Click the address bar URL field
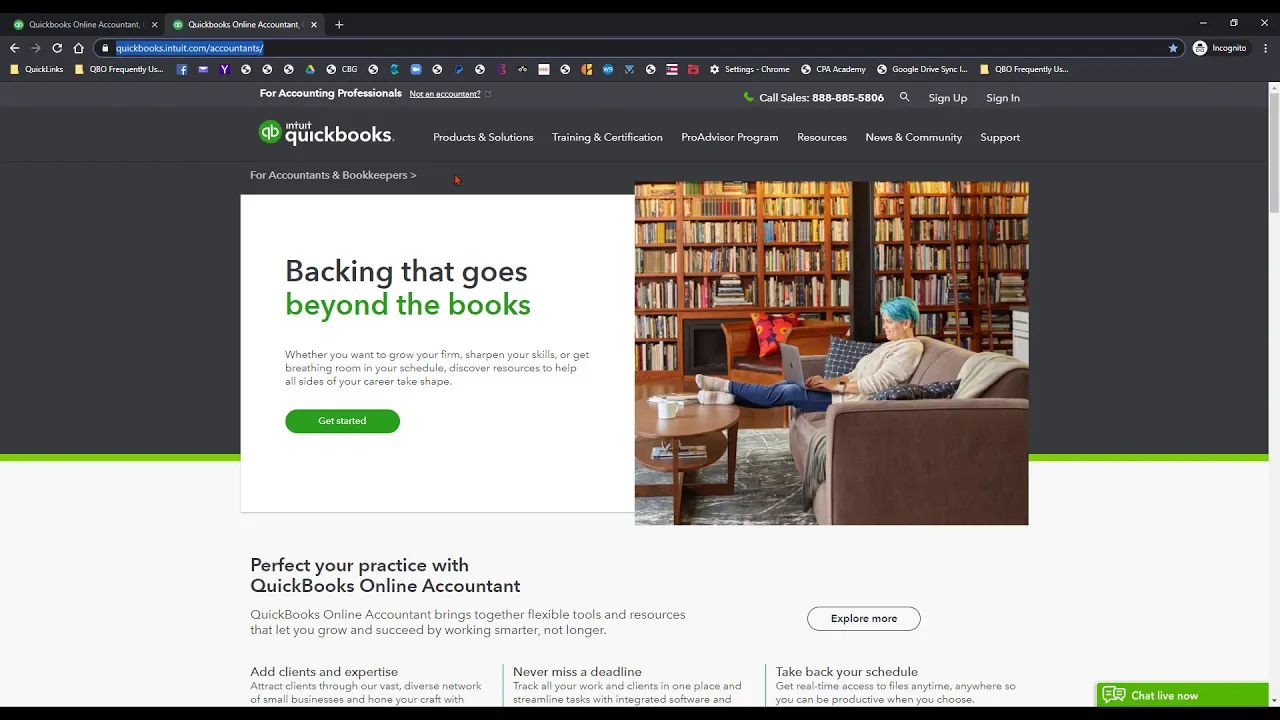Image resolution: width=1280 pixels, height=720 pixels. pos(640,48)
